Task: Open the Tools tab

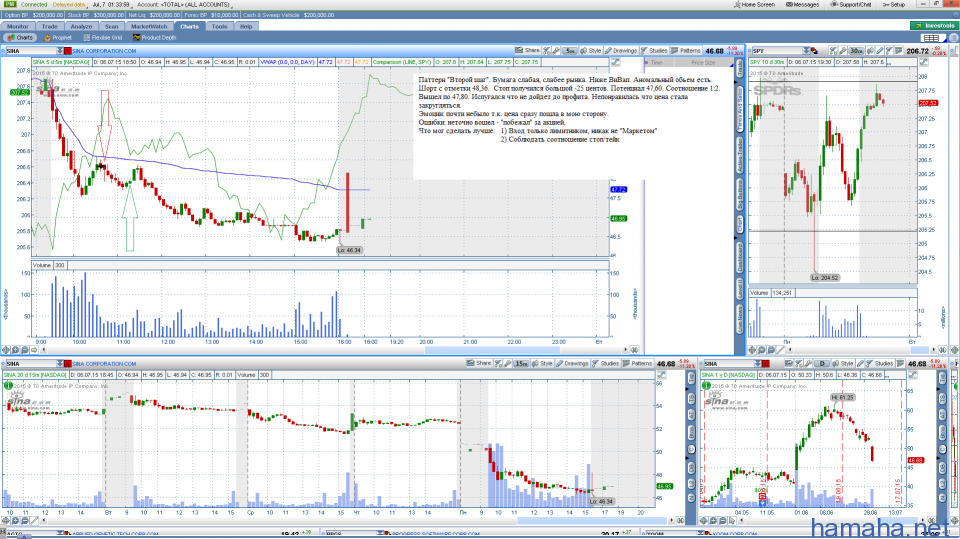Action: 219,26
